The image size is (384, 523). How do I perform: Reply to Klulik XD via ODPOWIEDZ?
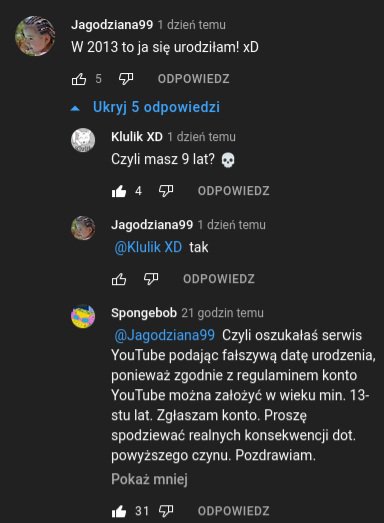pos(234,191)
